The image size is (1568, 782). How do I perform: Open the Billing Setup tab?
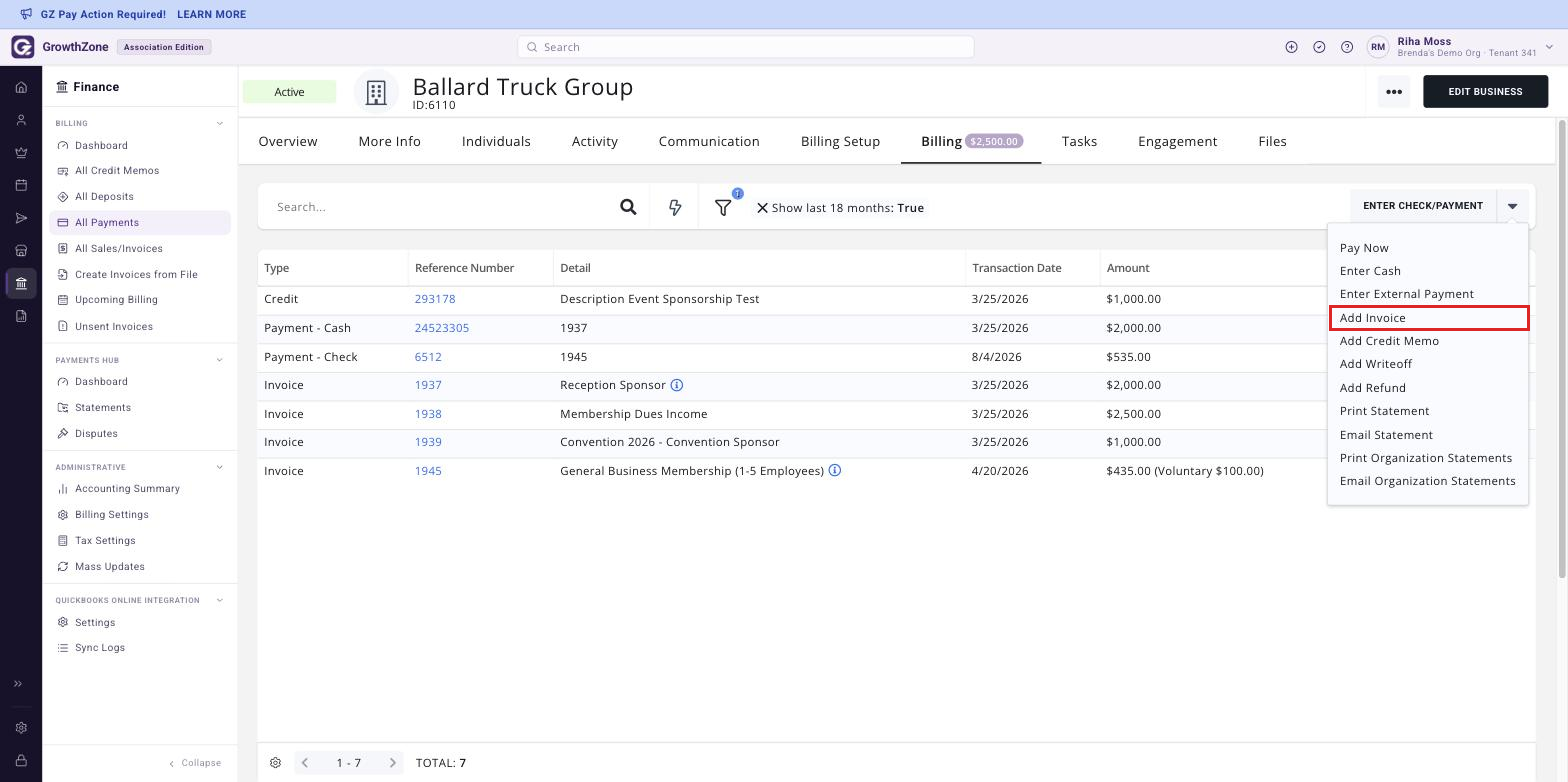[840, 141]
